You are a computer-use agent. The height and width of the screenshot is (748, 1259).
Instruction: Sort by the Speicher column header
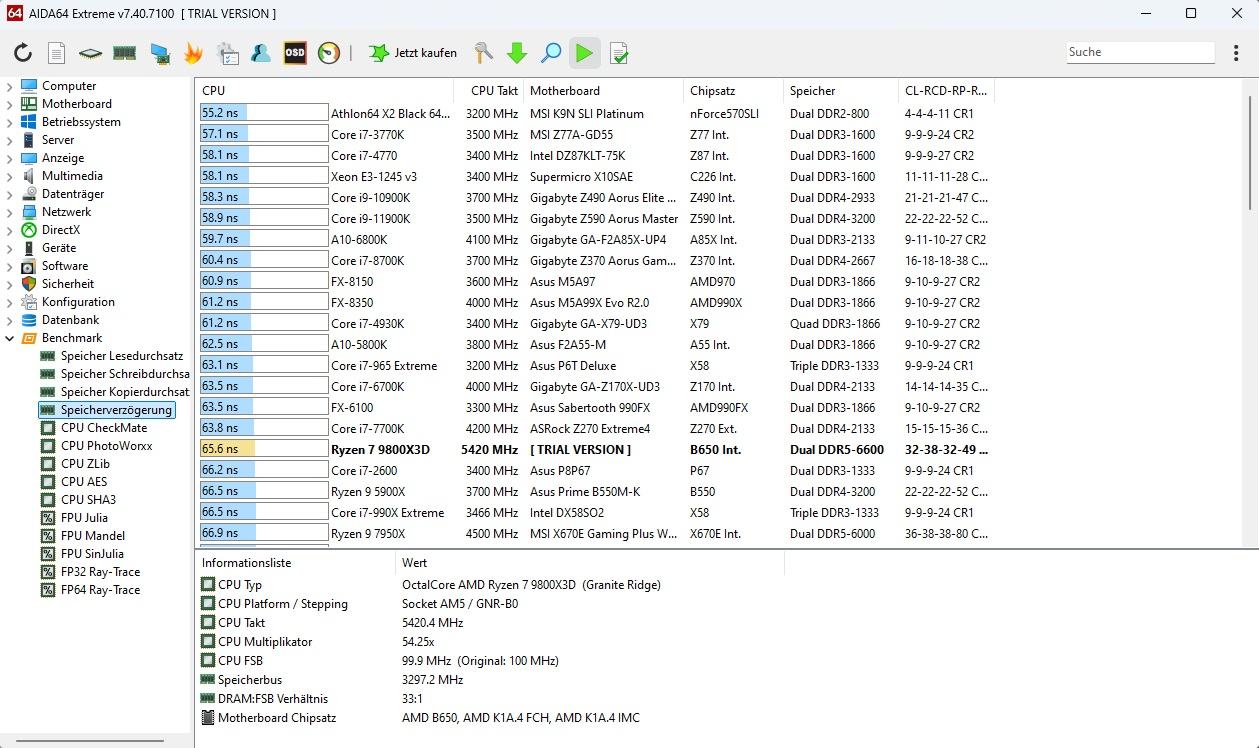[x=840, y=90]
